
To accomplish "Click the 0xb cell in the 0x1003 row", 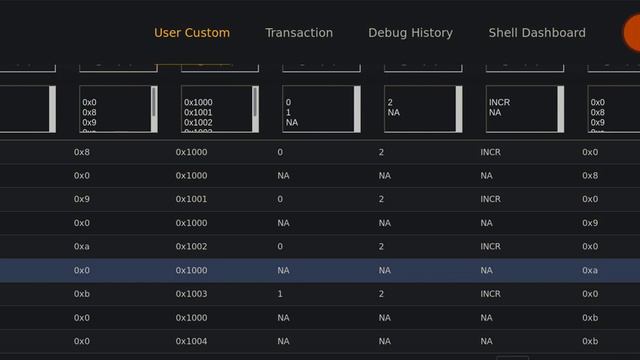I will tap(82, 294).
